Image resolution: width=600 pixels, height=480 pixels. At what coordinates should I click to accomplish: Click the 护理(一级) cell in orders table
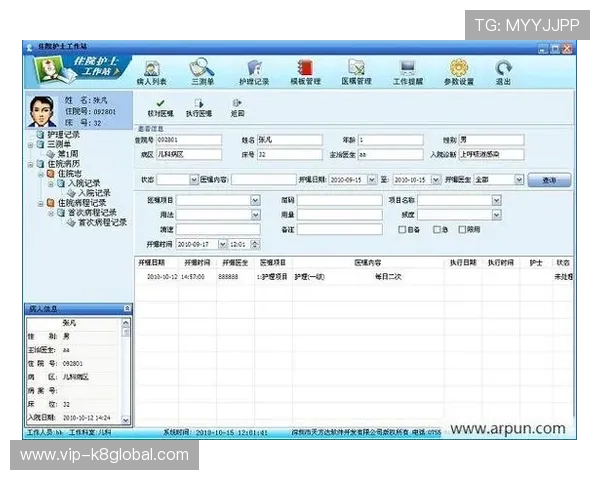[309, 276]
